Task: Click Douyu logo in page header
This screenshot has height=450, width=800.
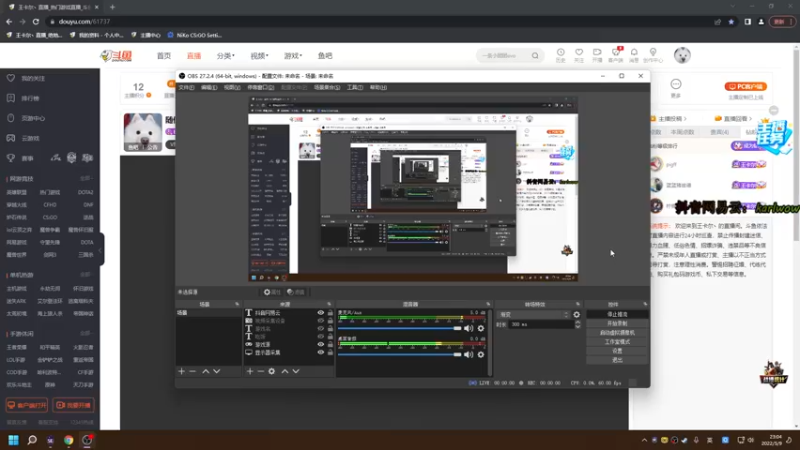Action: click(x=116, y=56)
